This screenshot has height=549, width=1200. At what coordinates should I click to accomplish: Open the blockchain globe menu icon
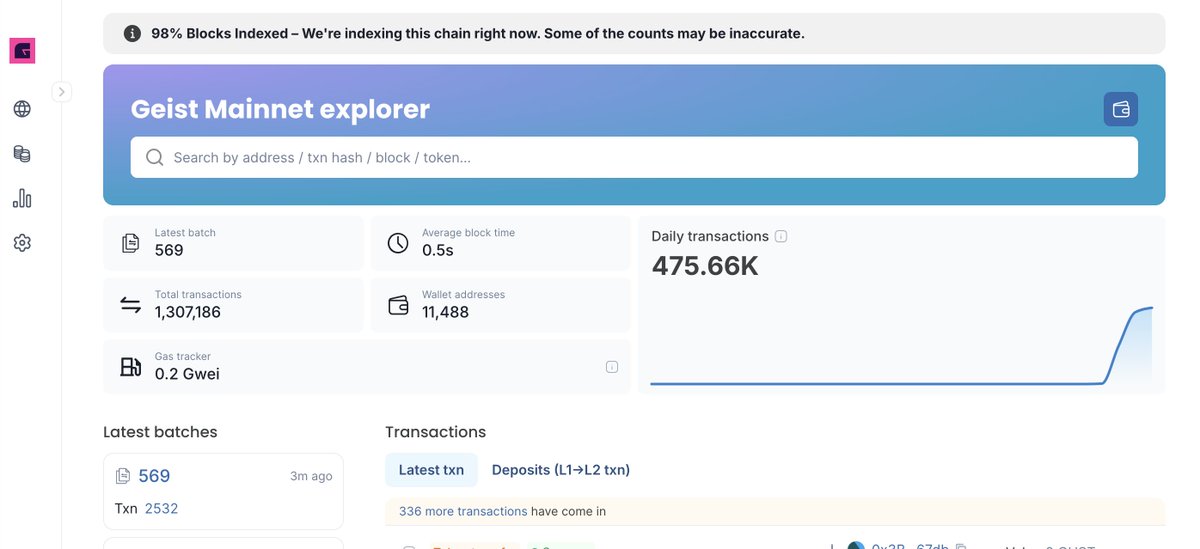tap(22, 109)
